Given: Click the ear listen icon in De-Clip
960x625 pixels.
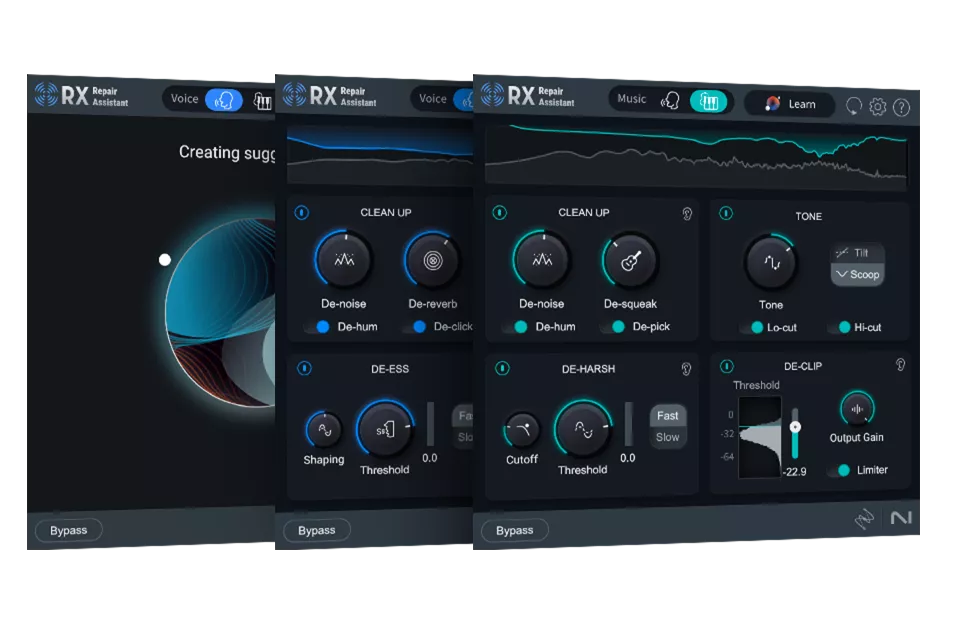Looking at the screenshot, I should click(900, 364).
